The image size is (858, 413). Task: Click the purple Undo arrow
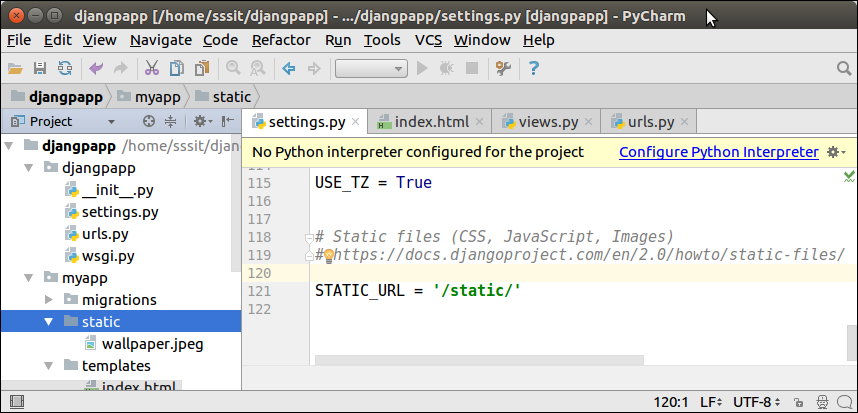point(96,68)
